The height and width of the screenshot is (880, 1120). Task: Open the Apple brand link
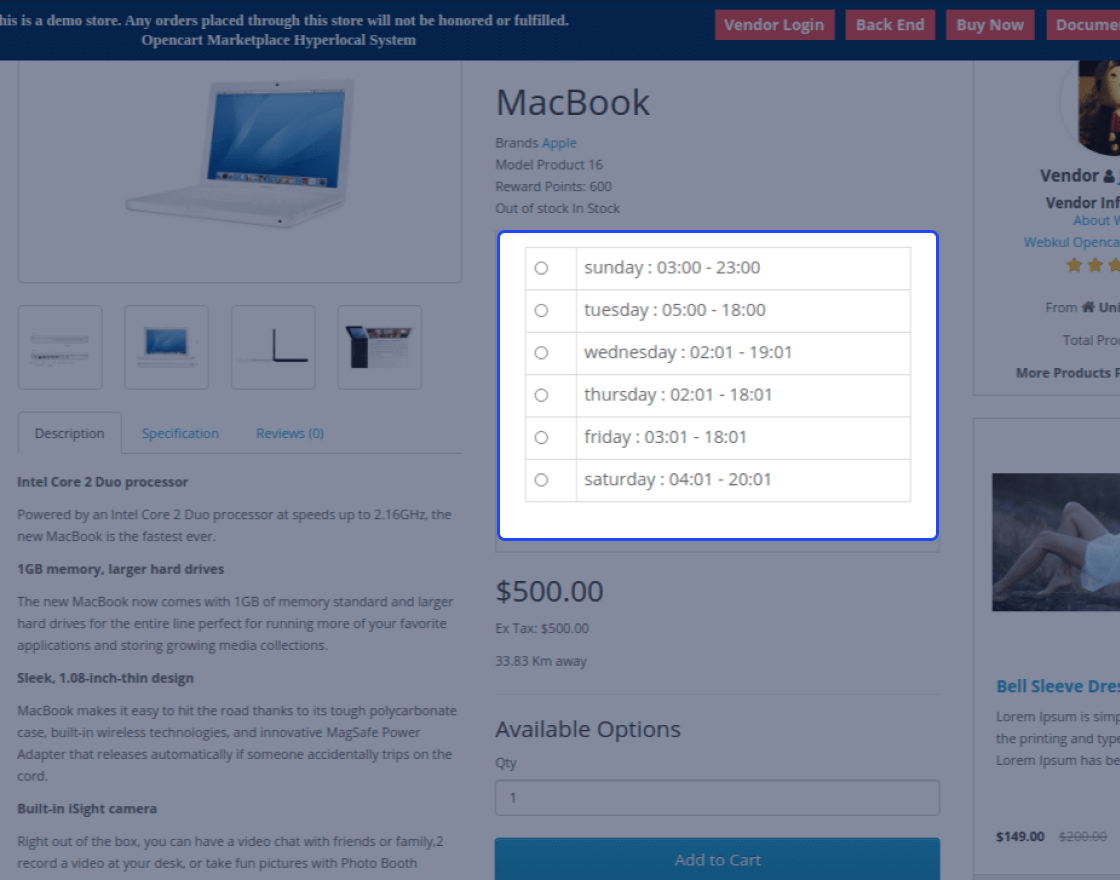[559, 143]
